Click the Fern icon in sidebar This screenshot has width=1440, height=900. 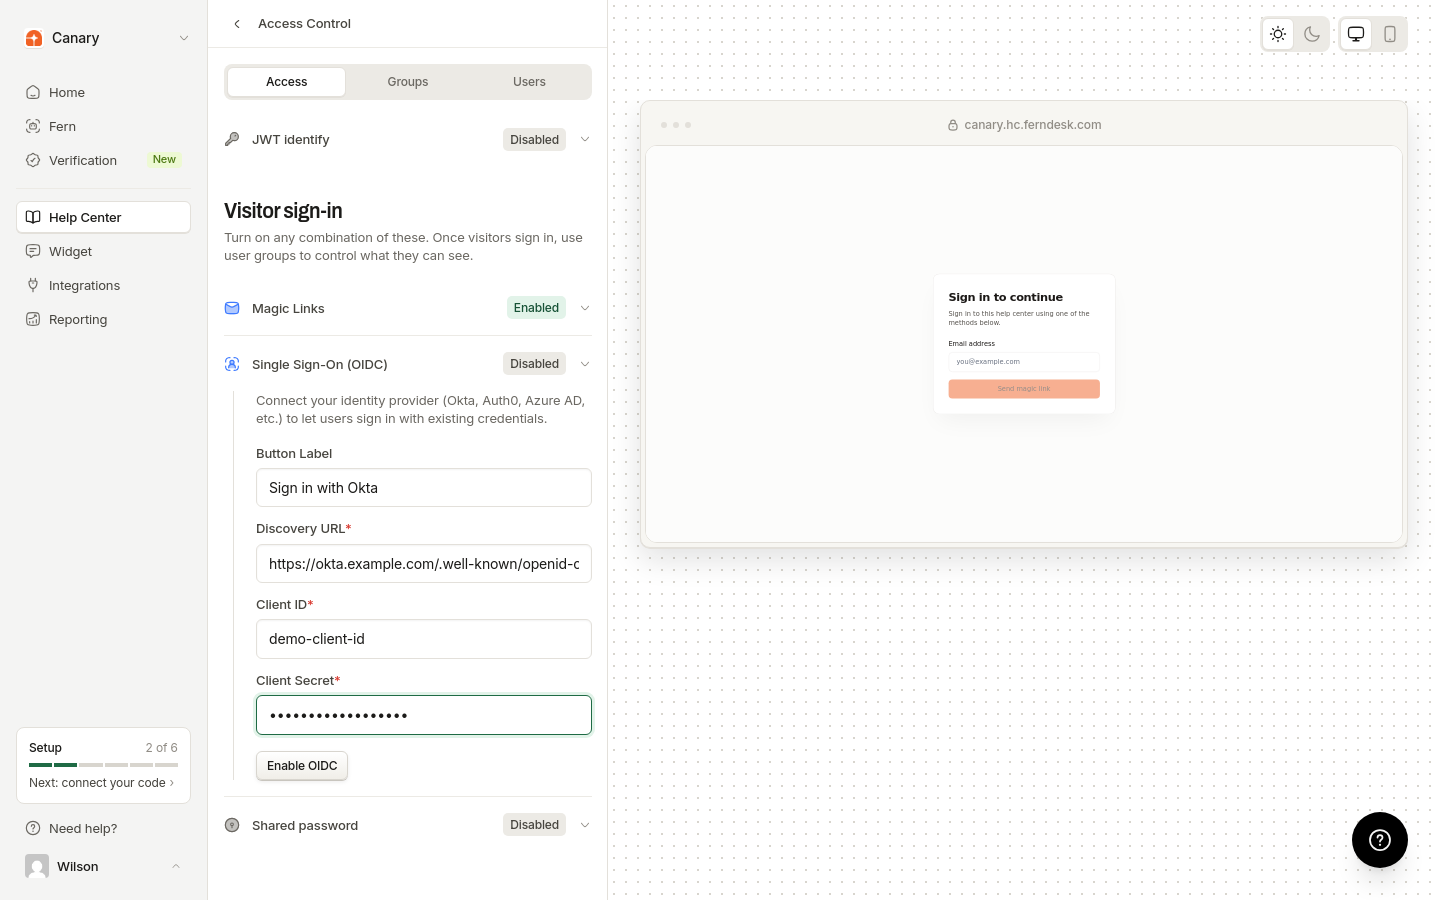[33, 126]
